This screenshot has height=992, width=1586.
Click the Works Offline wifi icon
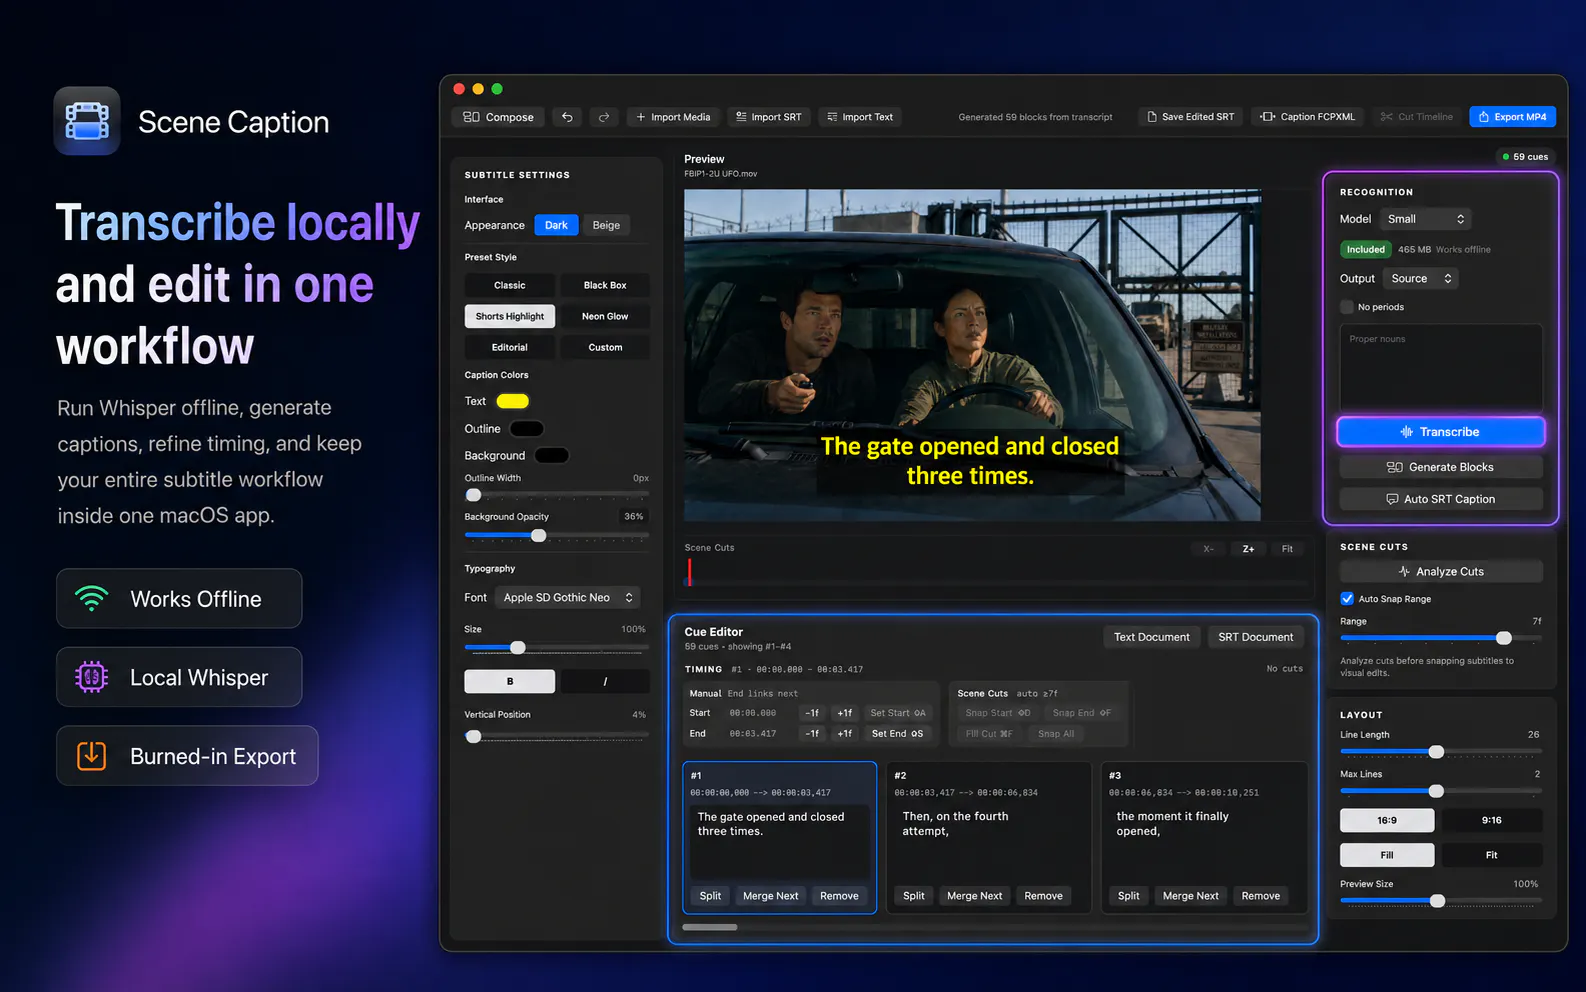[x=91, y=599]
